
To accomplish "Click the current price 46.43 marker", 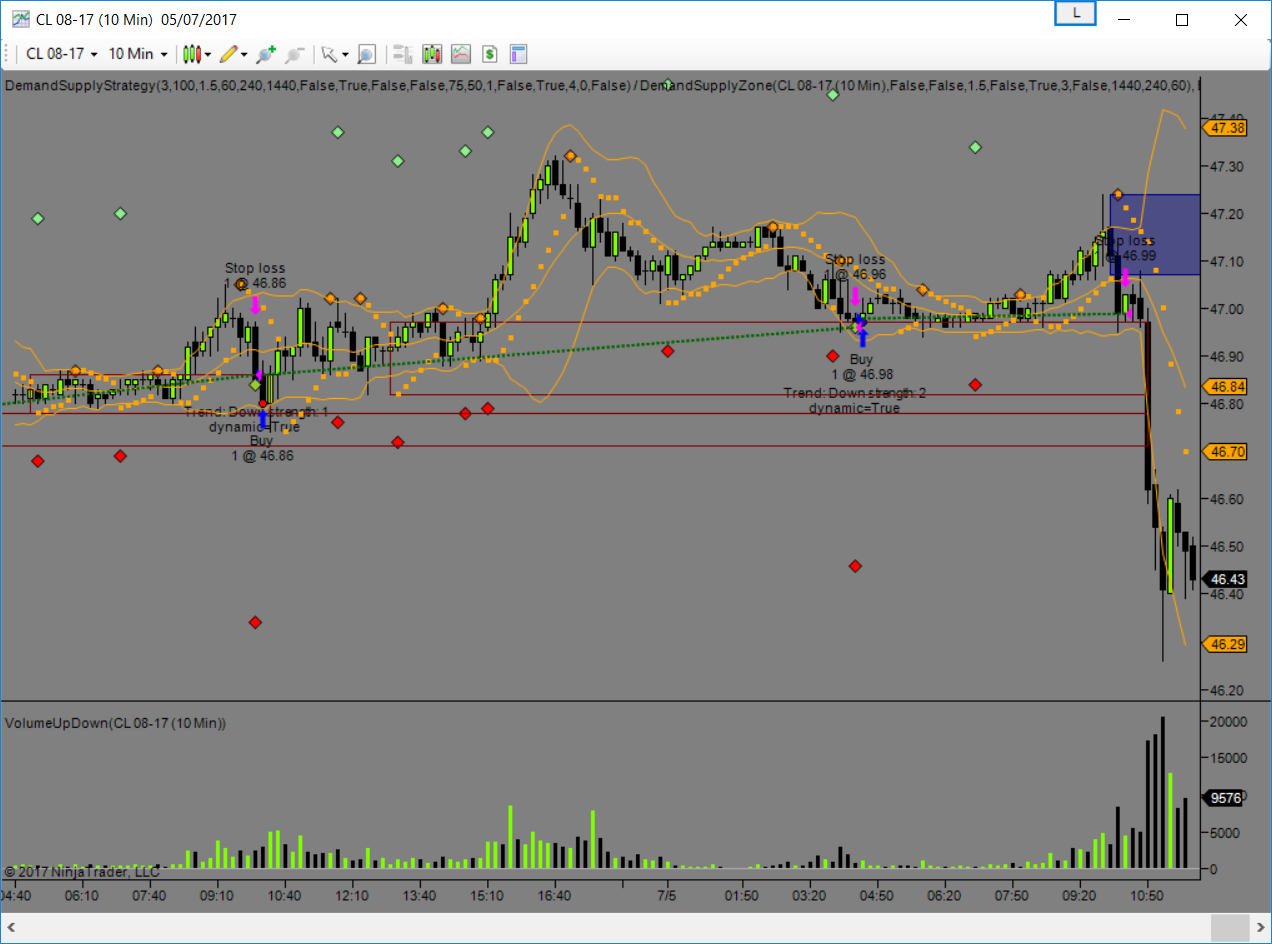I will pyautogui.click(x=1226, y=579).
